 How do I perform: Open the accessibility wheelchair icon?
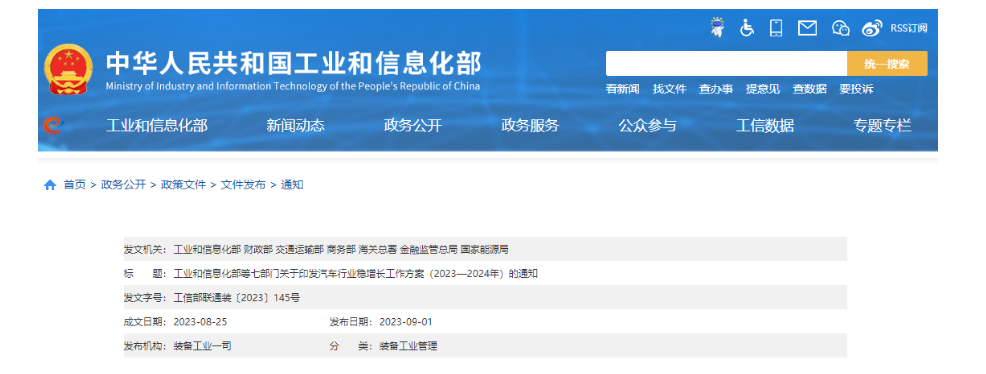point(746,28)
